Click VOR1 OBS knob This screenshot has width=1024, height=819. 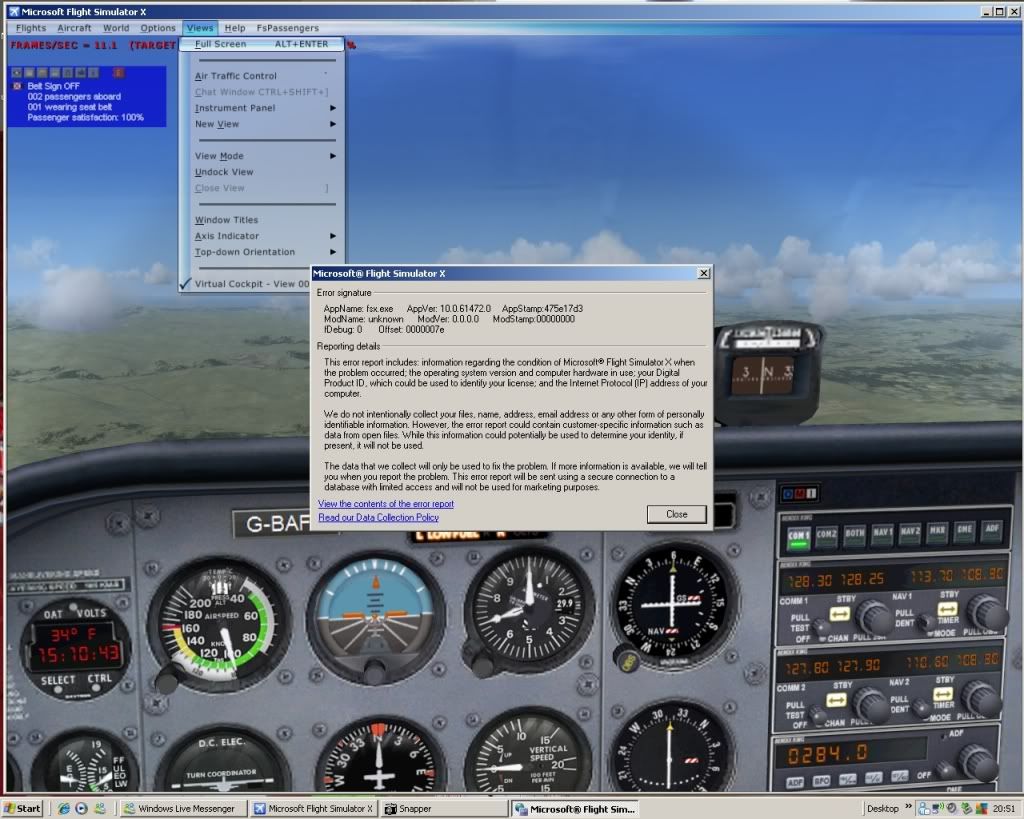tap(628, 664)
